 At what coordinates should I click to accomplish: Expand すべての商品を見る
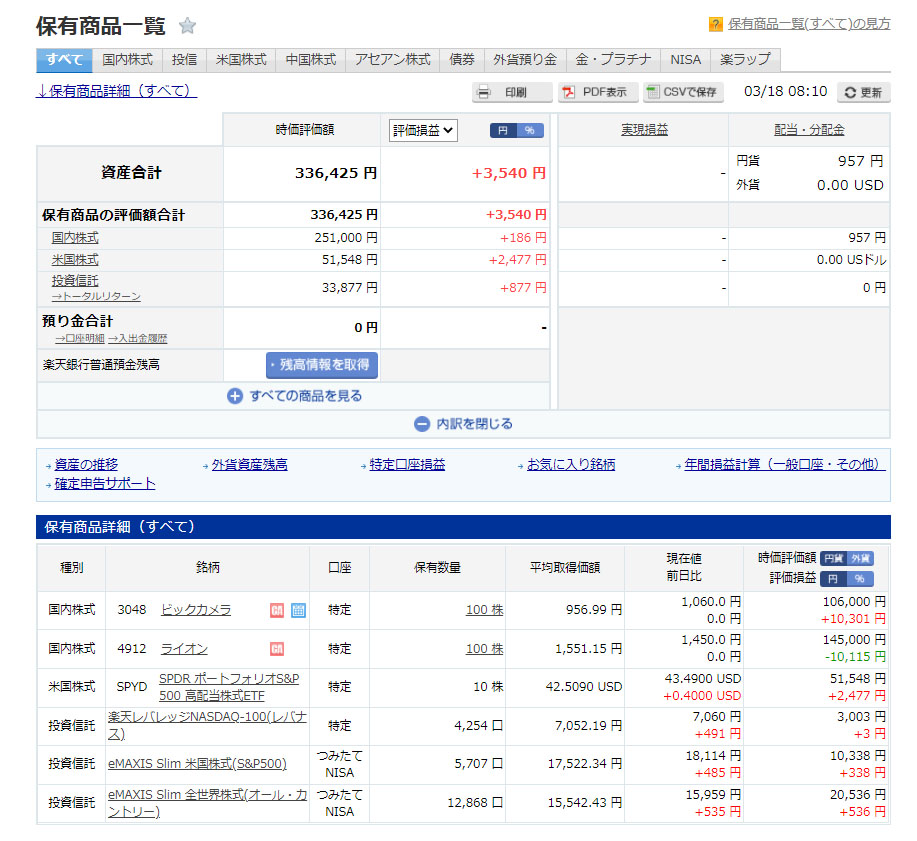[x=294, y=396]
